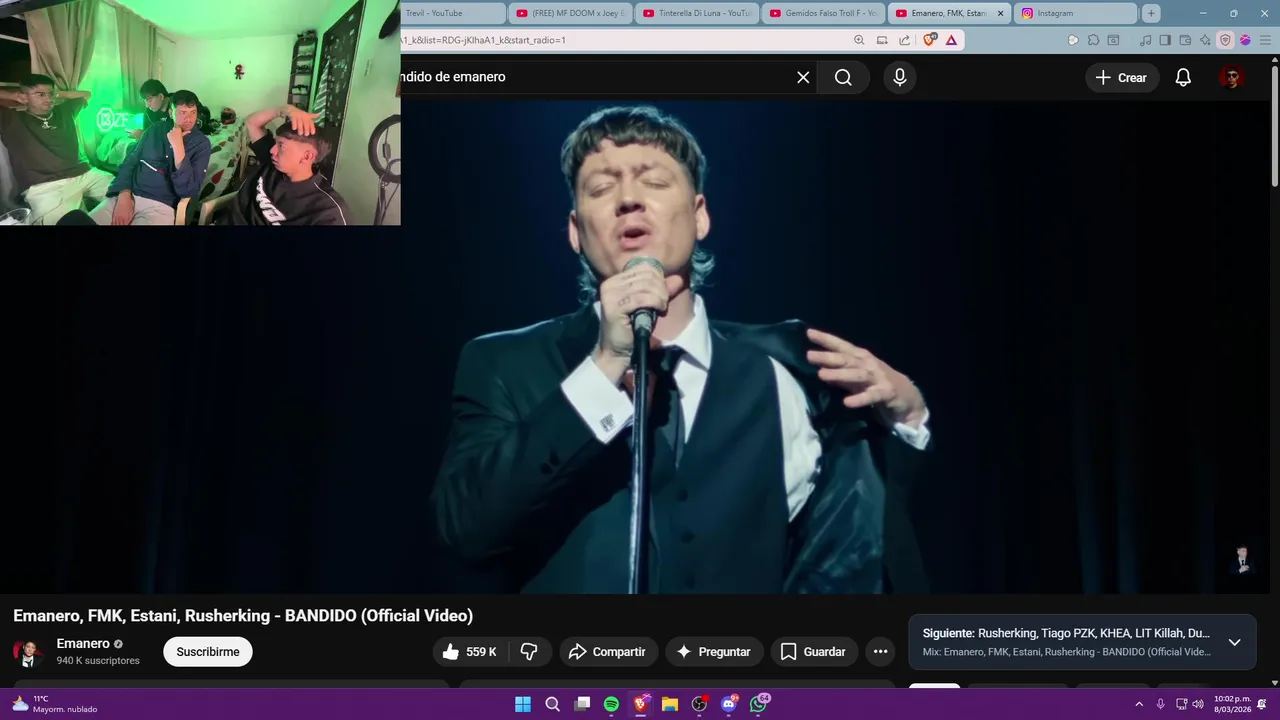1280x720 pixels.
Task: Switch to the Trevil - YouTube tab
Action: (x=452, y=13)
